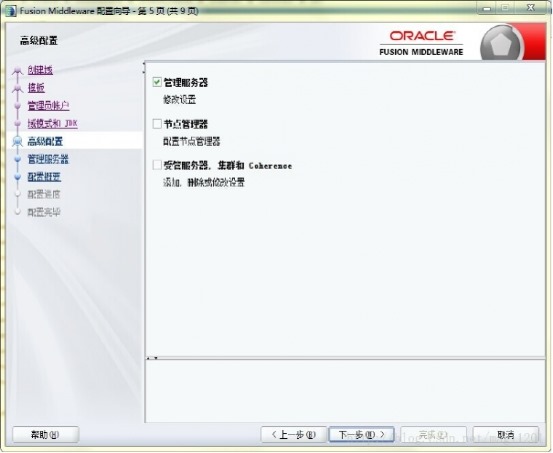Tick the 节点管理器 checkbox
Screen dimensions: 553x453
pos(157,124)
